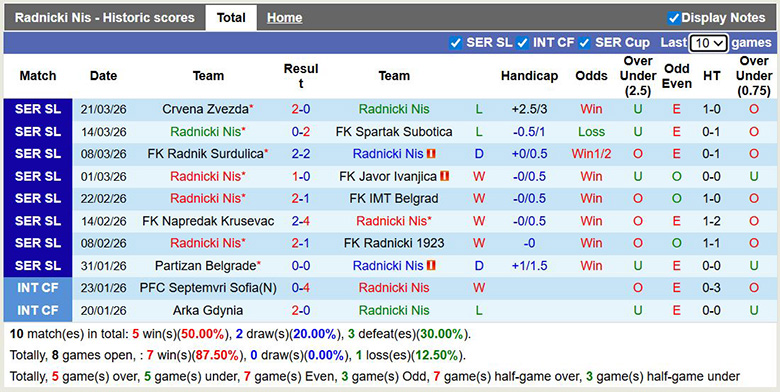Viewport: 780px width, 392px height.
Task: Click the date 14/03/26
Action: coord(103,132)
